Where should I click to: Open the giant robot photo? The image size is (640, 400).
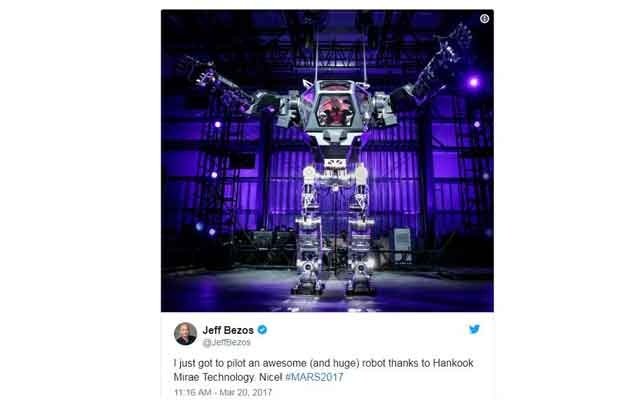327,161
